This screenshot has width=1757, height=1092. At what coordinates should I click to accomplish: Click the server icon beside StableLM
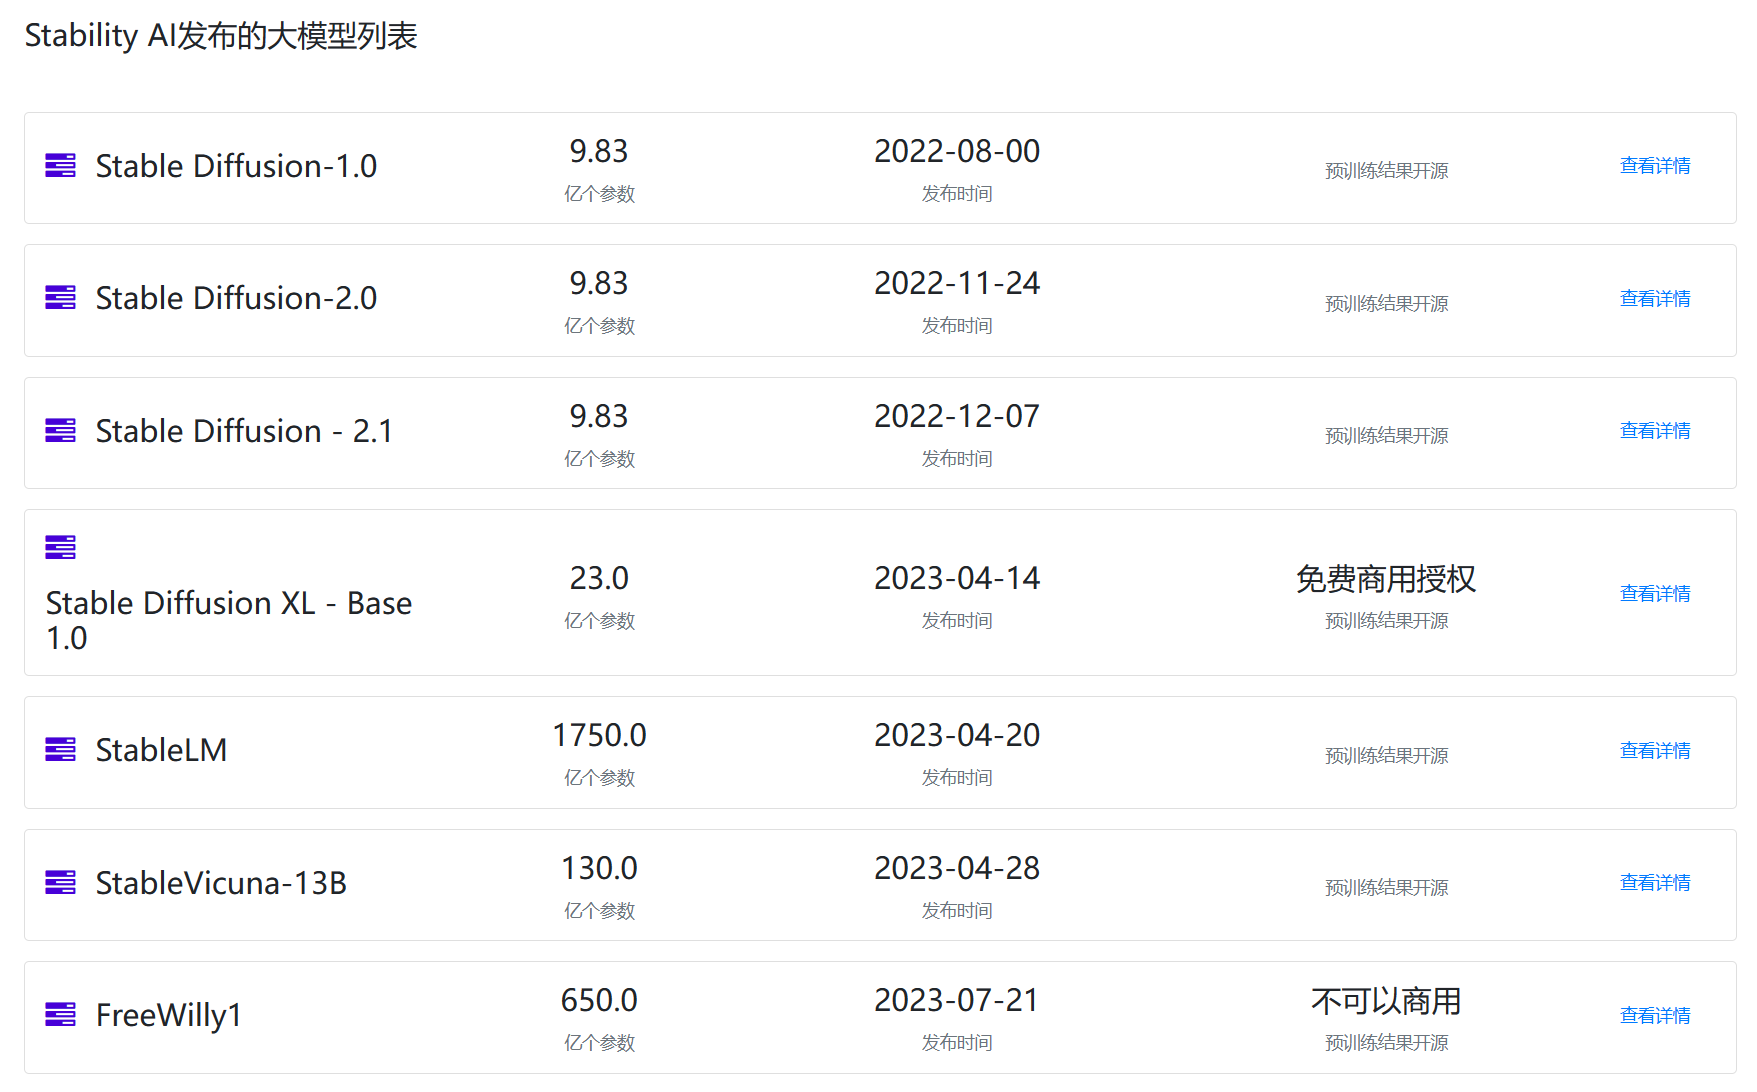point(60,749)
